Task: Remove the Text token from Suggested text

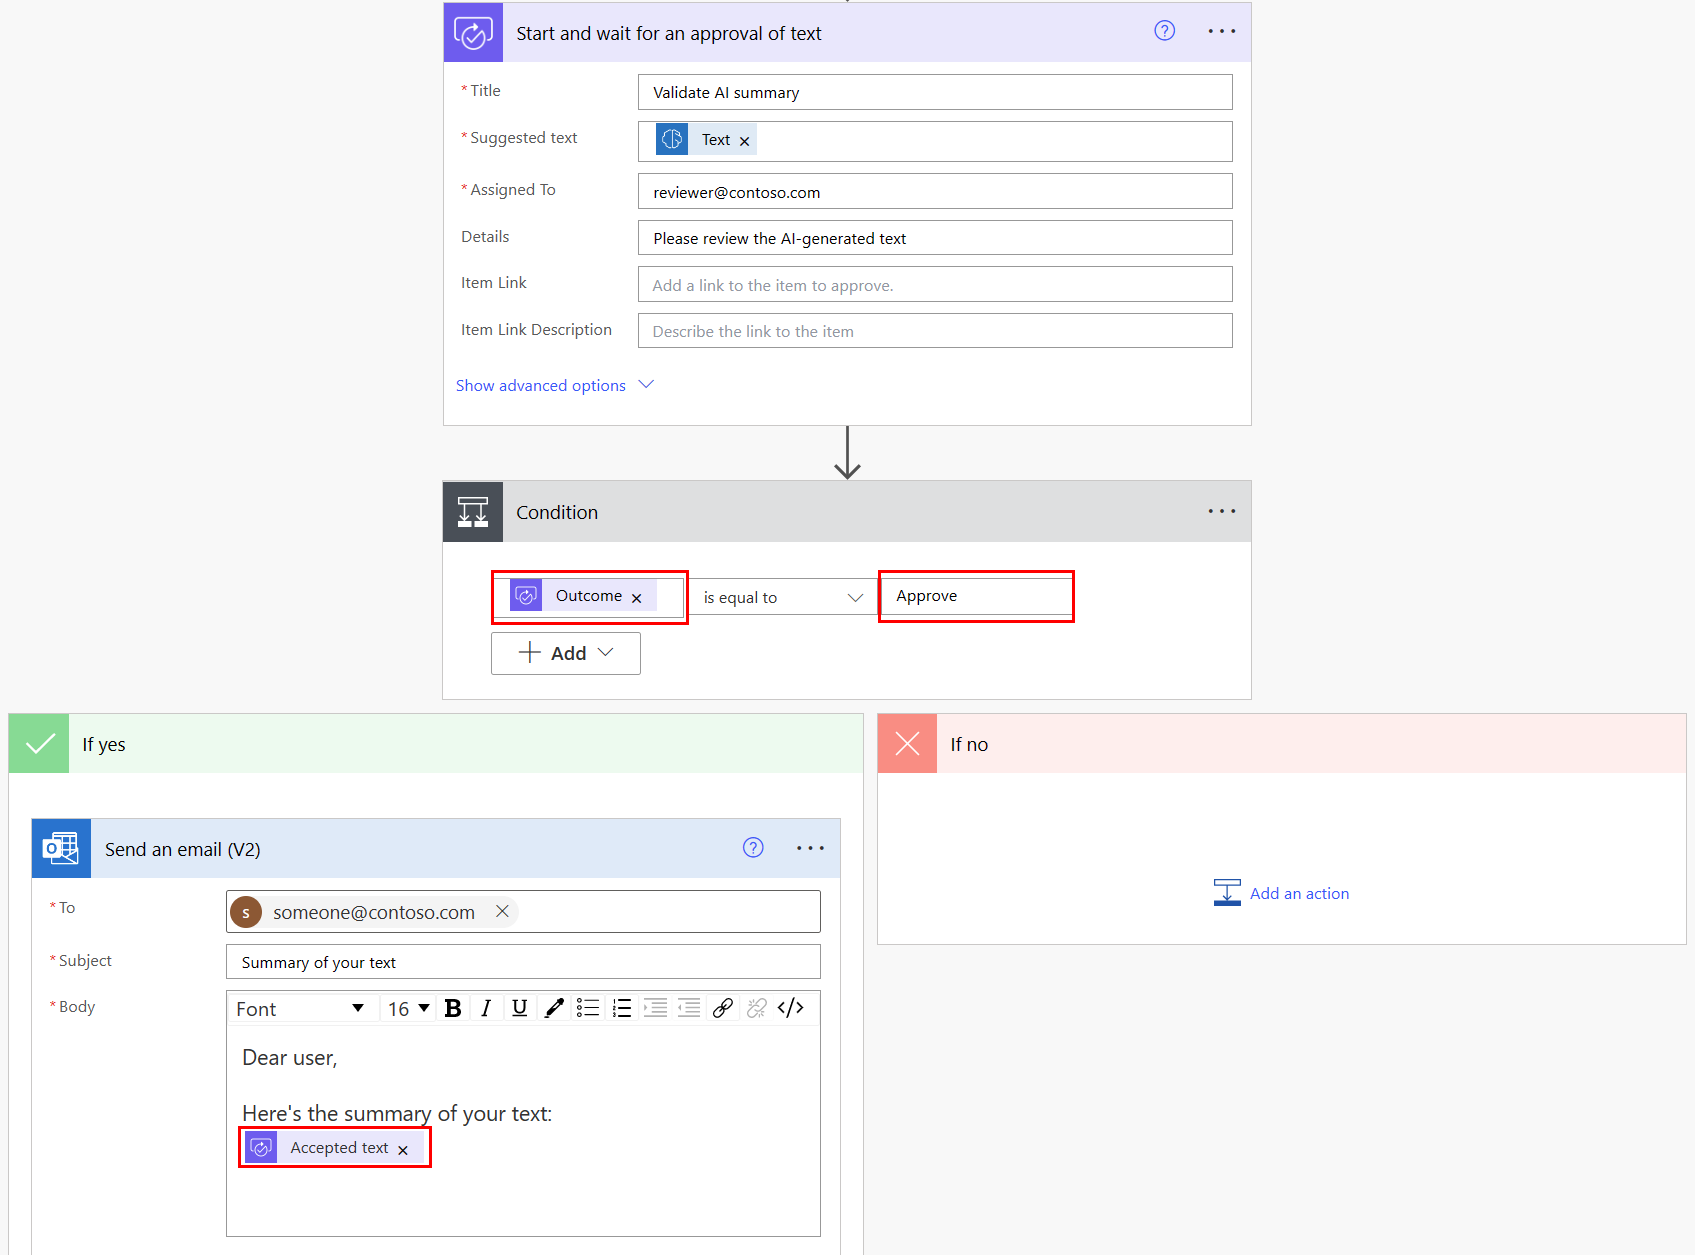Action: 744,141
